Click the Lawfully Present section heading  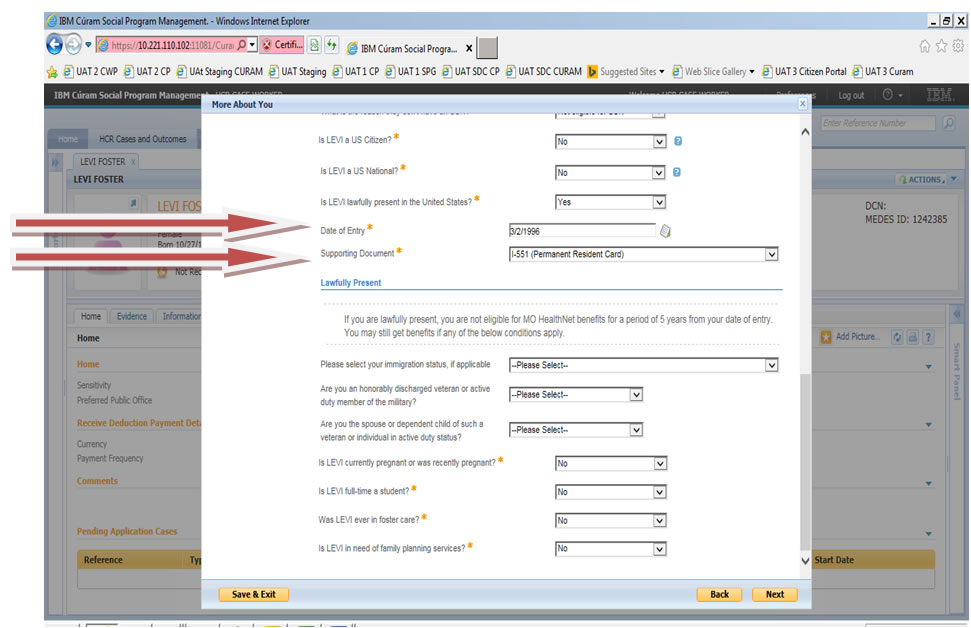tap(351, 283)
